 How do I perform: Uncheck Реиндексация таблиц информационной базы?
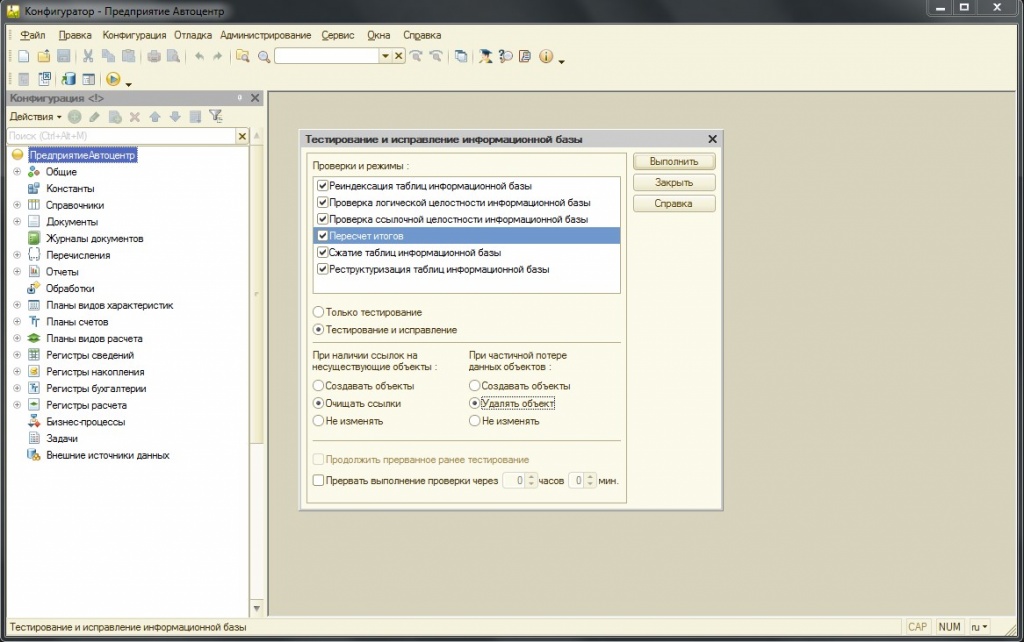click(323, 185)
